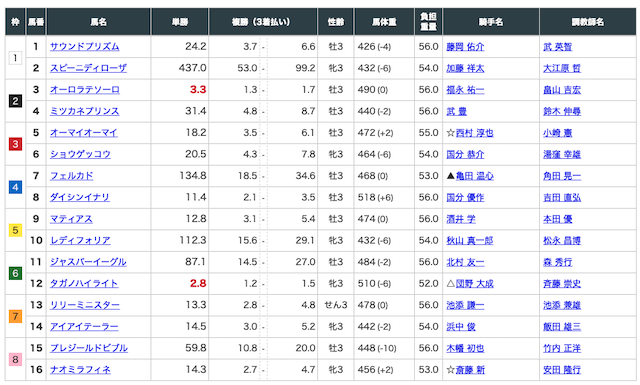Open ダイシンイナリ horse page
The image size is (640, 385).
click(80, 198)
